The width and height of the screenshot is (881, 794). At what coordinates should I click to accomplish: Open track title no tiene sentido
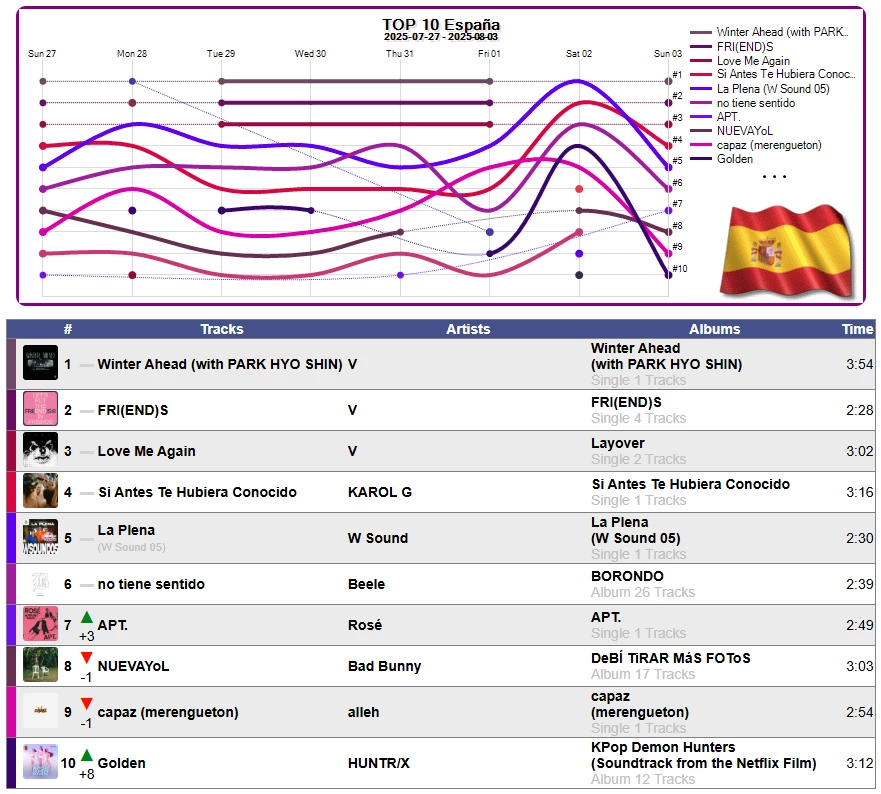[151, 584]
